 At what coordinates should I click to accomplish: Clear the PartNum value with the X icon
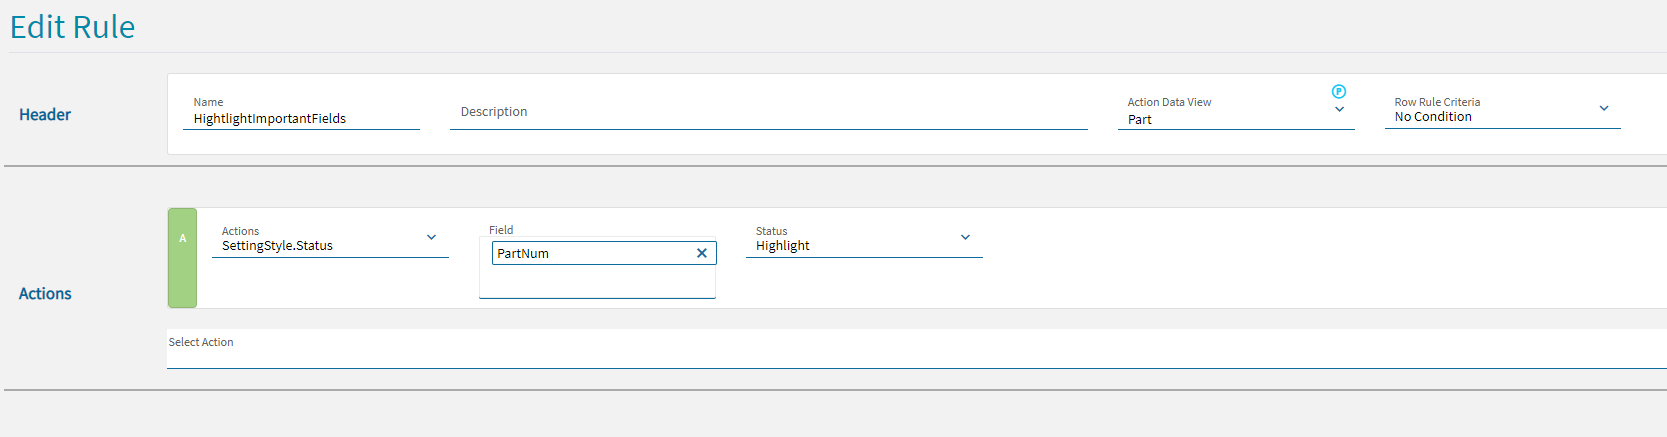coord(702,253)
